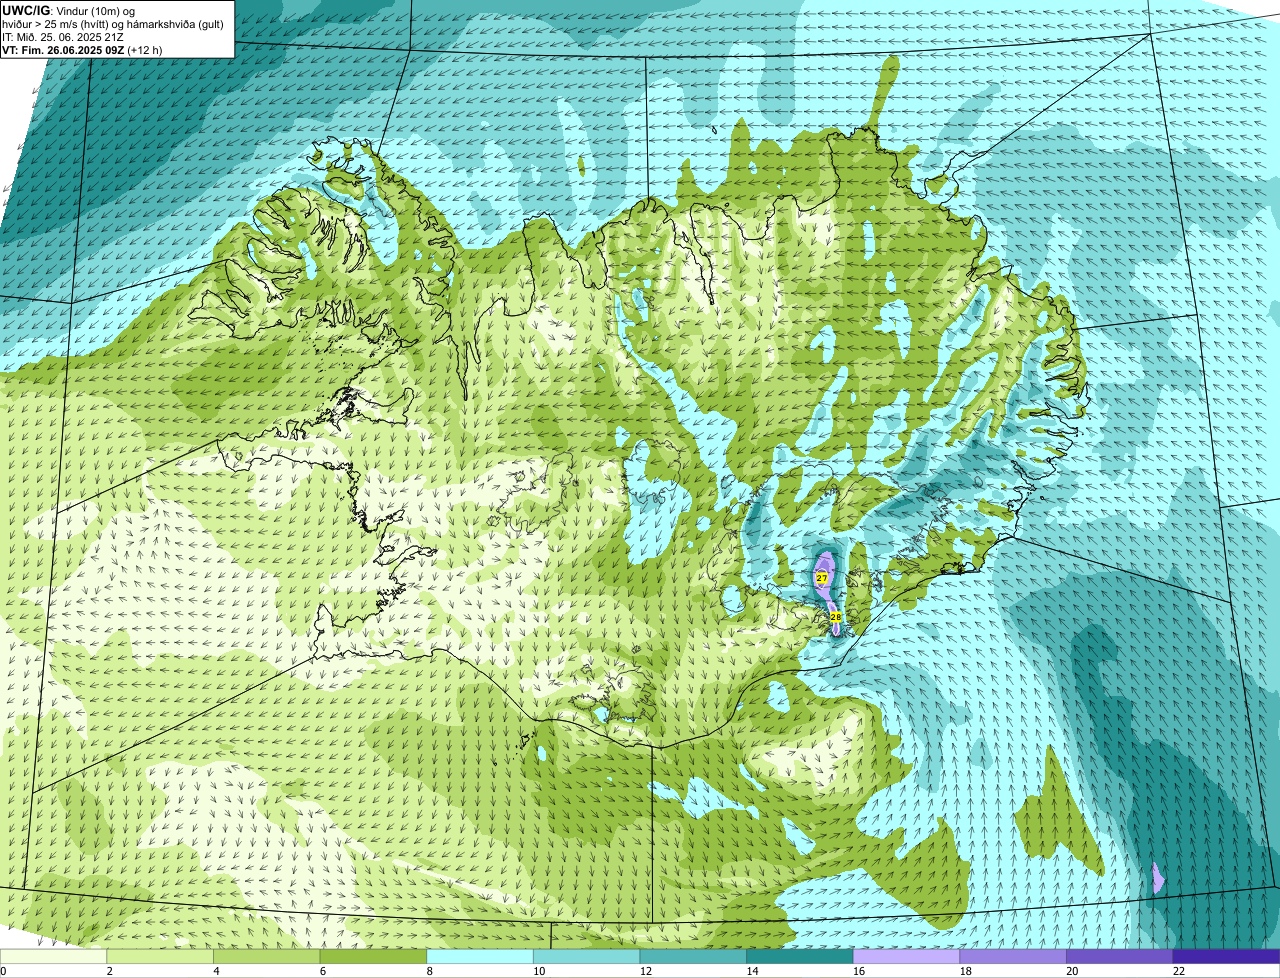This screenshot has width=1280, height=978.
Task: Click the 'IT: Mið. 25. 06. 2025 21Z' line
Action: click(x=63, y=36)
